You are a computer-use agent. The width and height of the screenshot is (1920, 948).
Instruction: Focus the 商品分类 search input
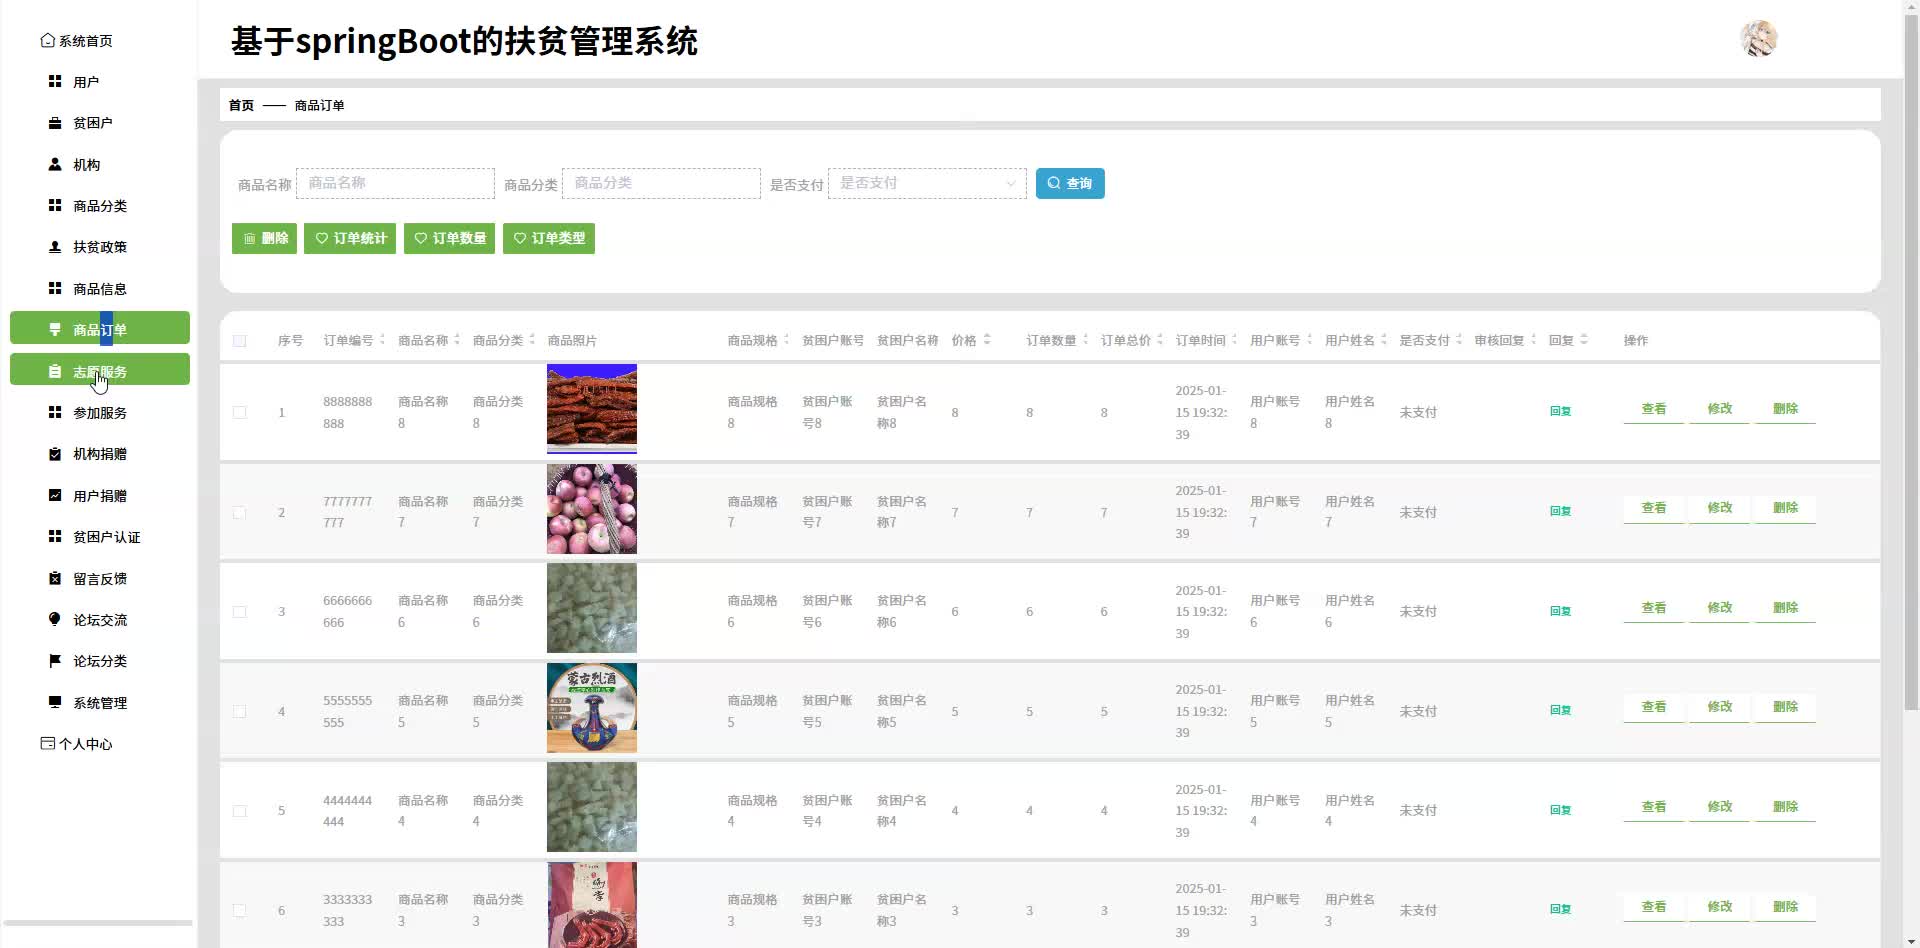tap(661, 183)
